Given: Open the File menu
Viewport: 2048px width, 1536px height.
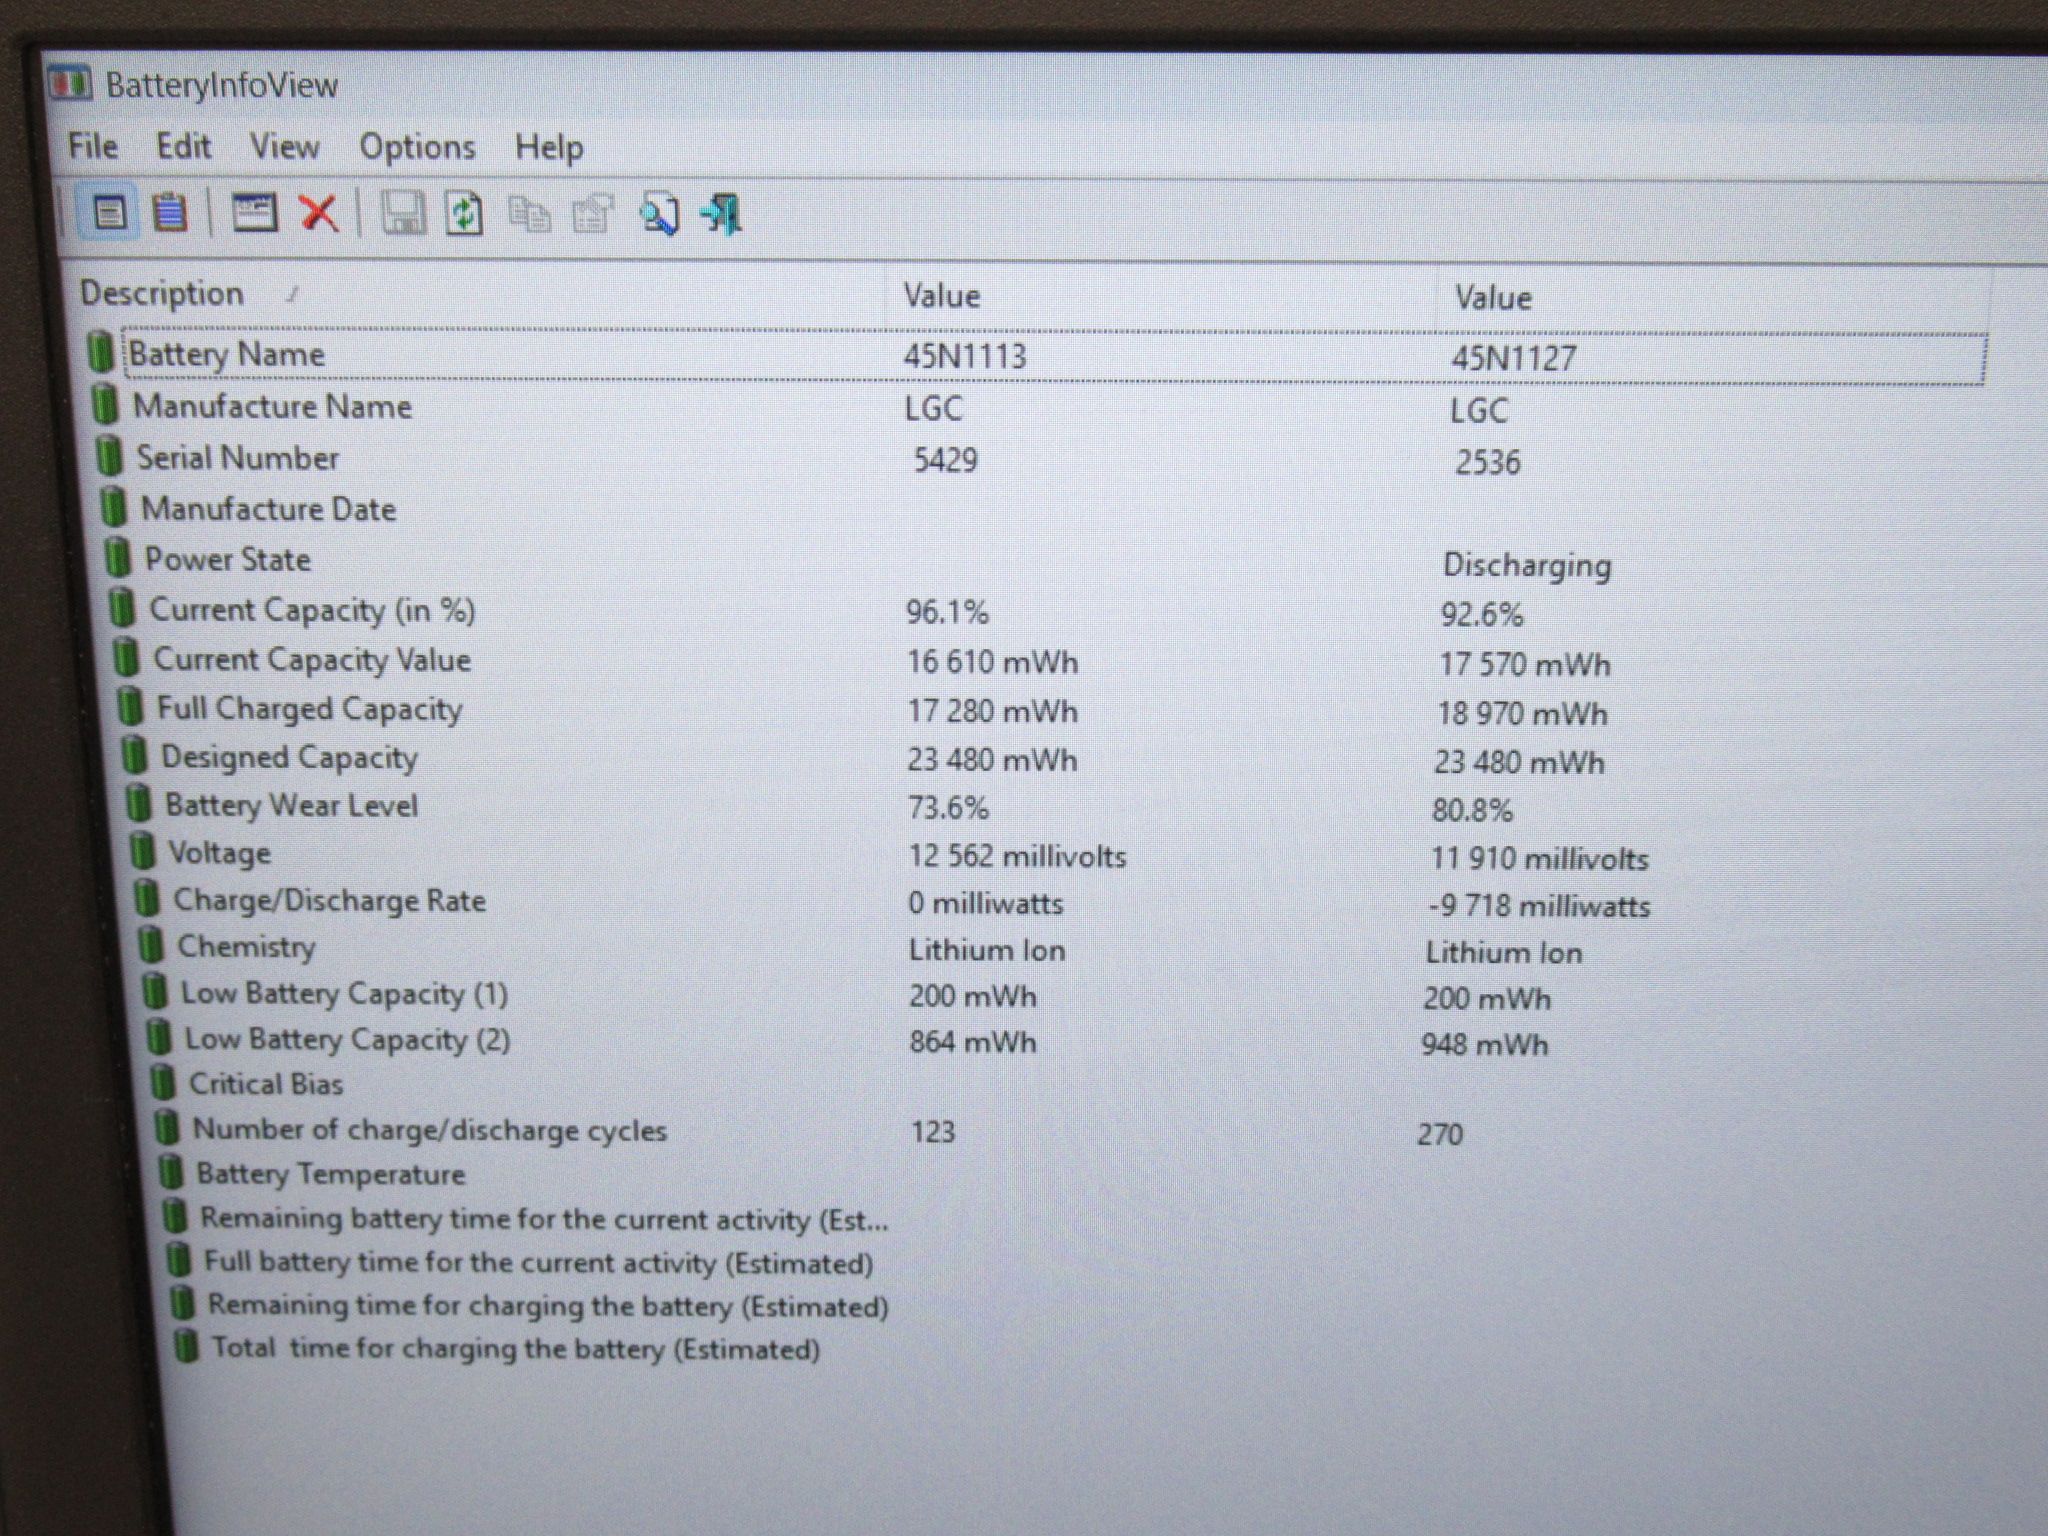Looking at the screenshot, I should click(93, 146).
